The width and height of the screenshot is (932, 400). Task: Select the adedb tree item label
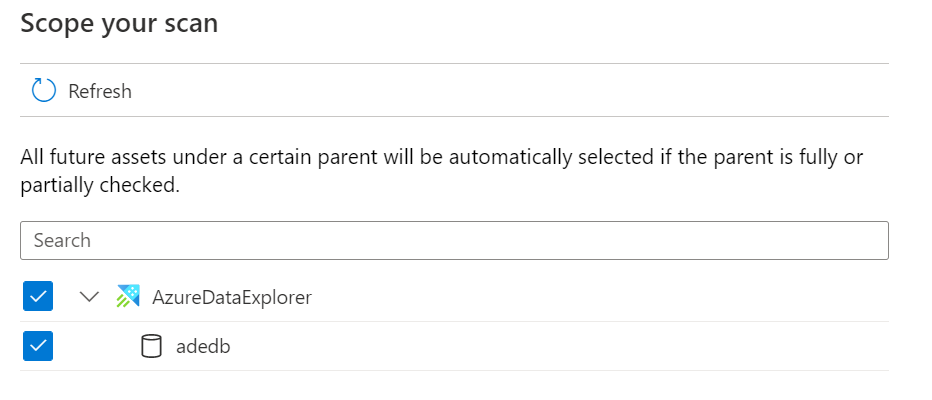[203, 346]
